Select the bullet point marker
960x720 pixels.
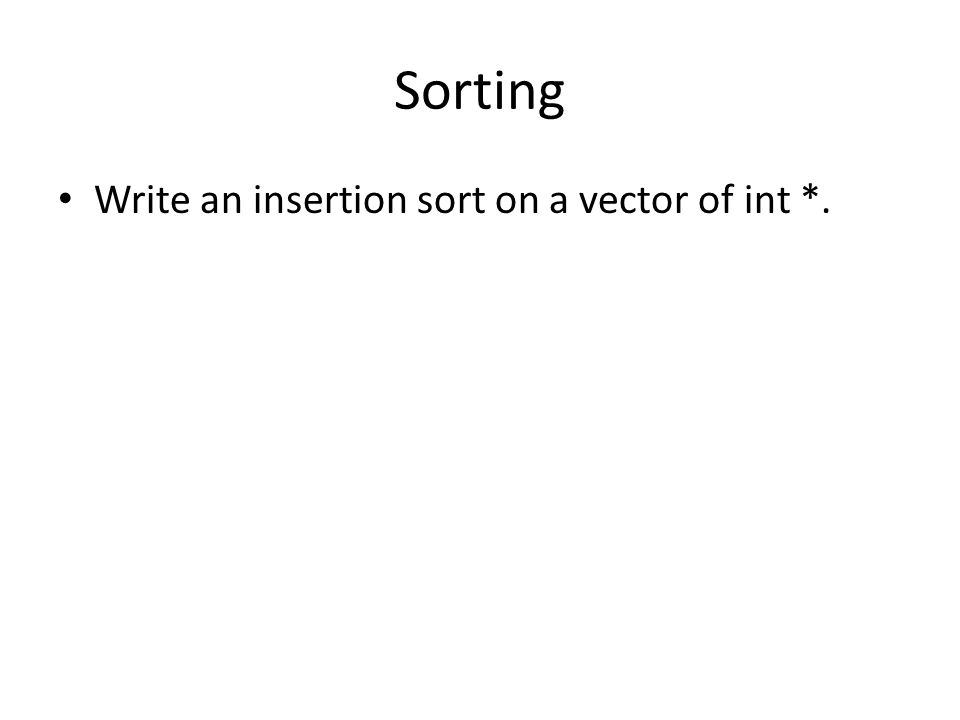65,198
